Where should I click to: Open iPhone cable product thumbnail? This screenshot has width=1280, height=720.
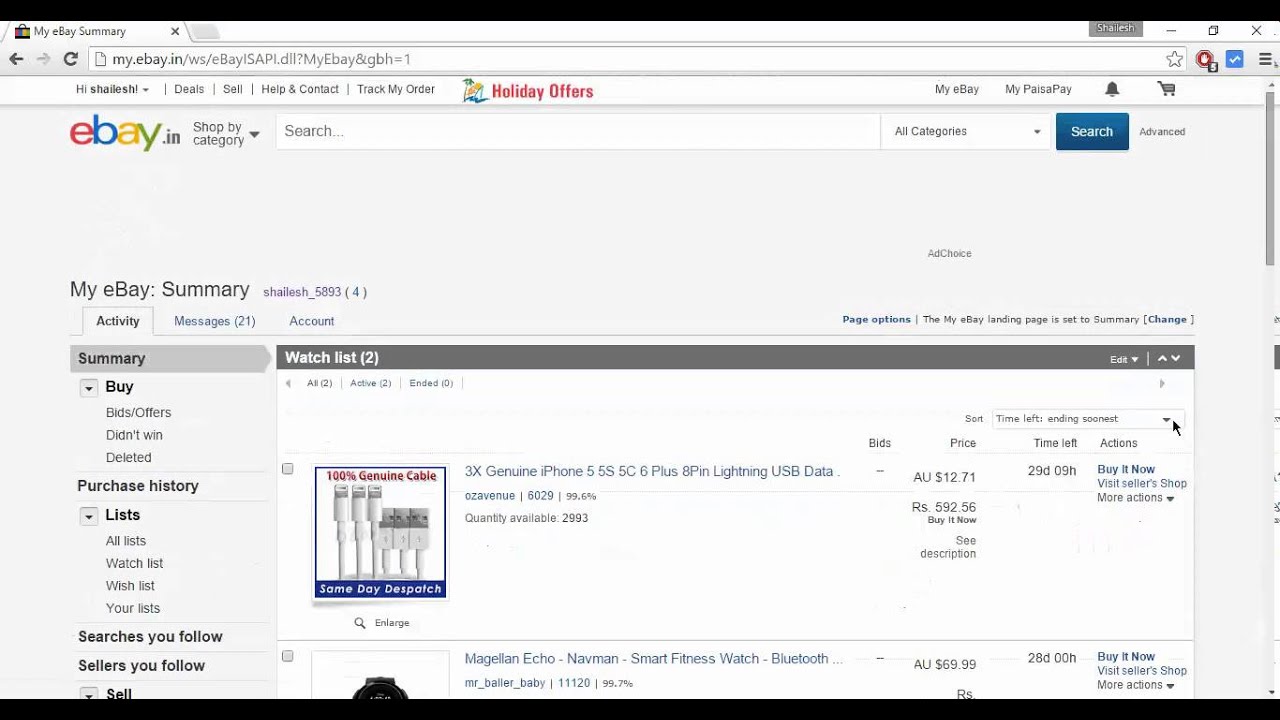(x=381, y=532)
